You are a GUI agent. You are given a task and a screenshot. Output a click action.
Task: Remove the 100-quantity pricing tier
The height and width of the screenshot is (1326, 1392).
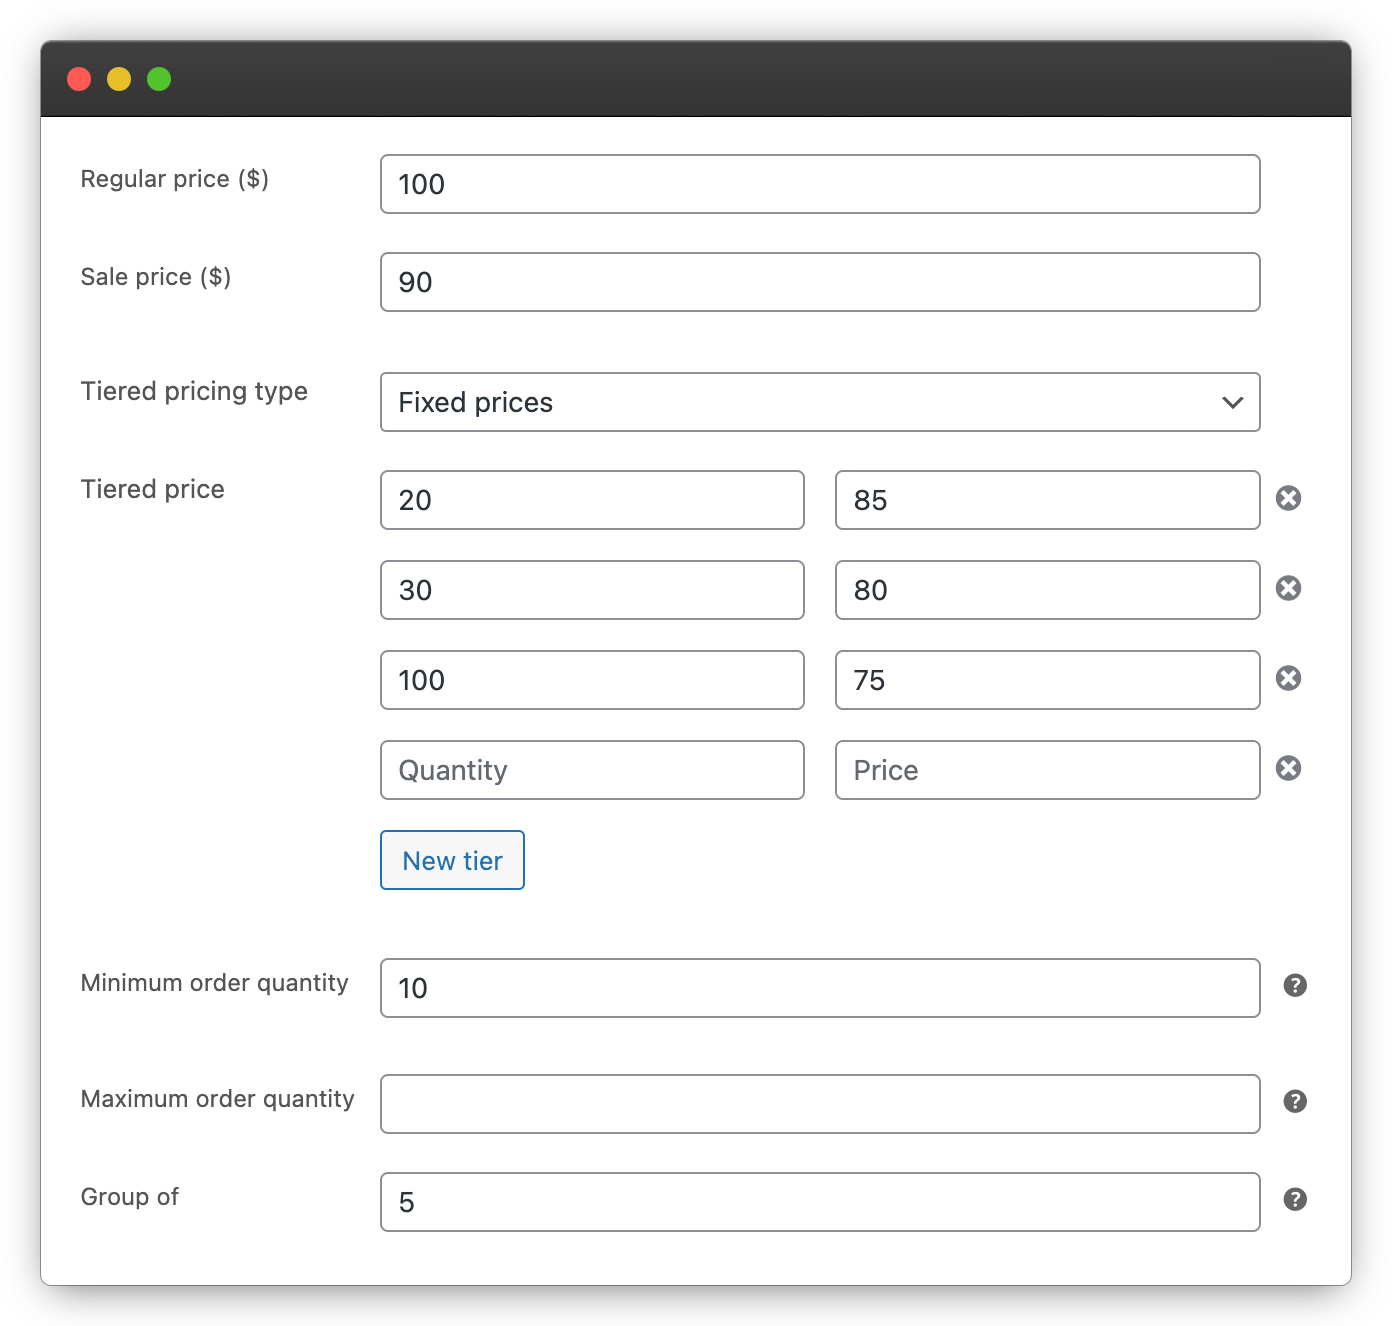(1289, 678)
